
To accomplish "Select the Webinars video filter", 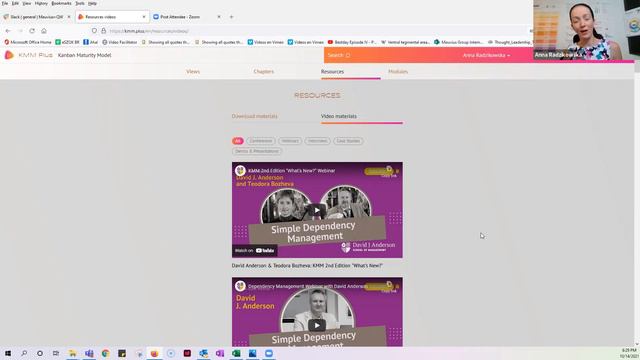I will (290, 141).
